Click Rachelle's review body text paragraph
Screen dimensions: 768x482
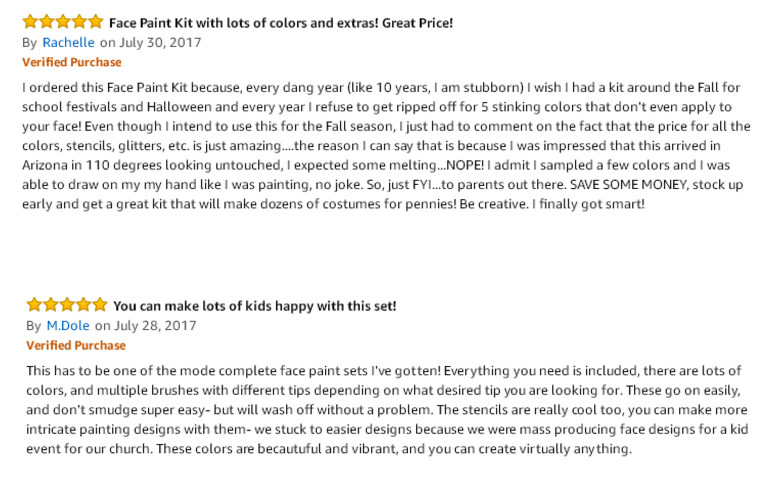coord(386,145)
